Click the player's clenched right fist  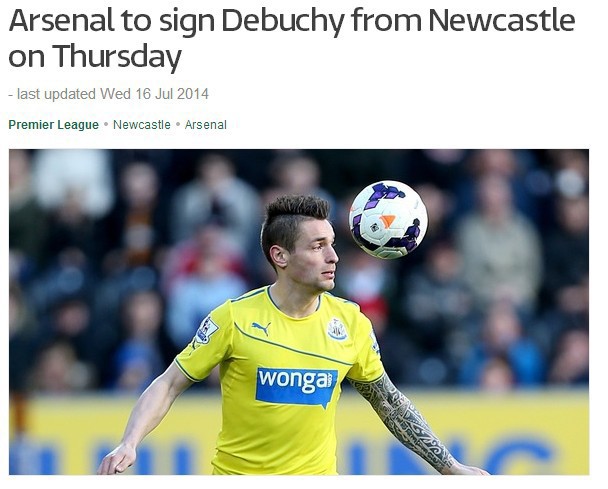116,460
